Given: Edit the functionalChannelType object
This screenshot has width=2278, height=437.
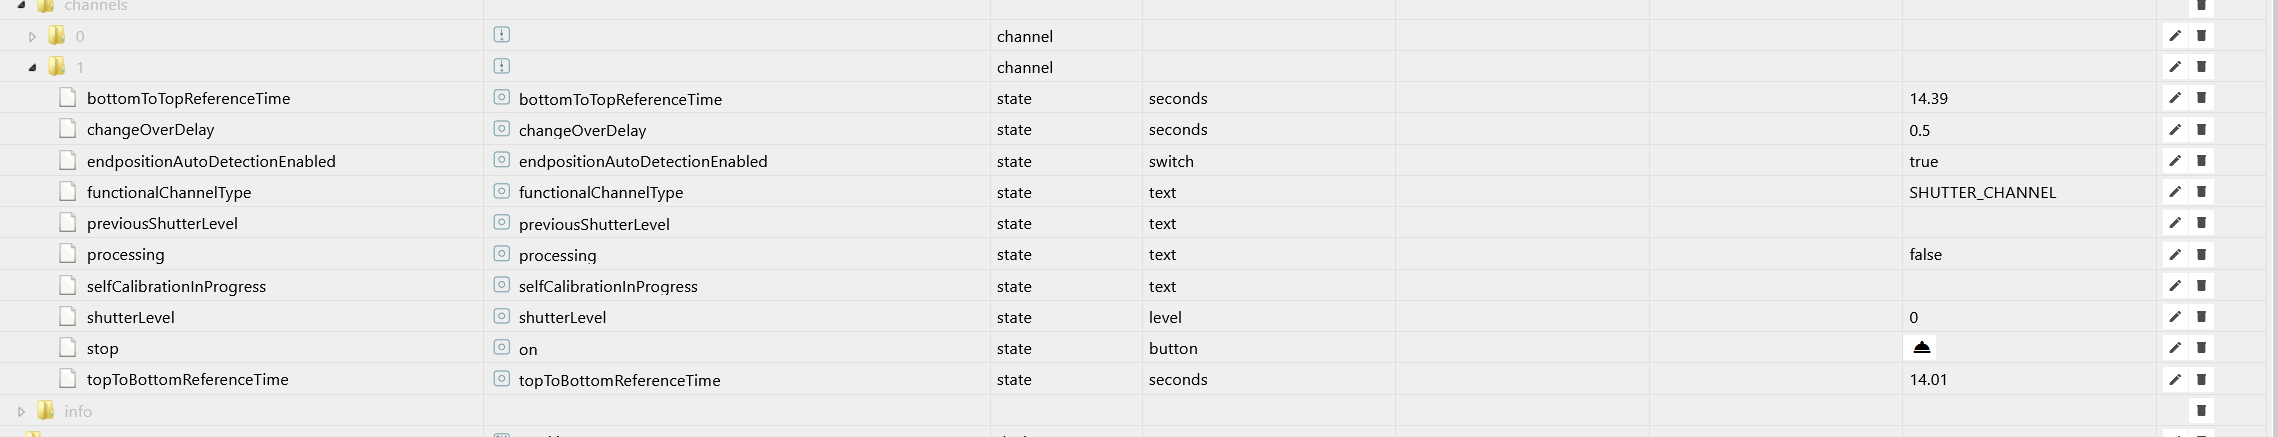Looking at the screenshot, I should (x=2174, y=192).
